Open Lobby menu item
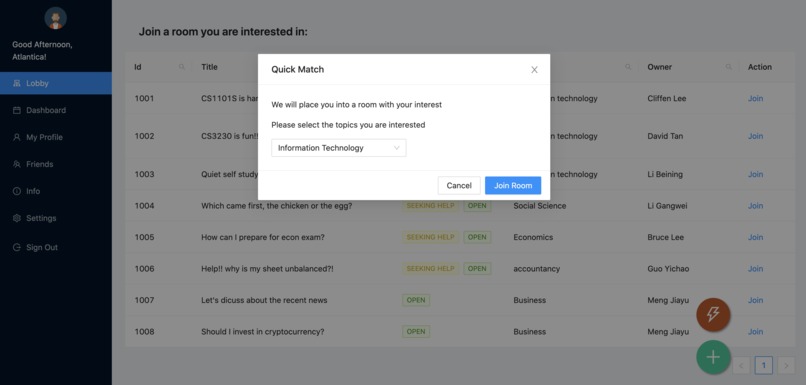This screenshot has width=806, height=385. coord(56,83)
